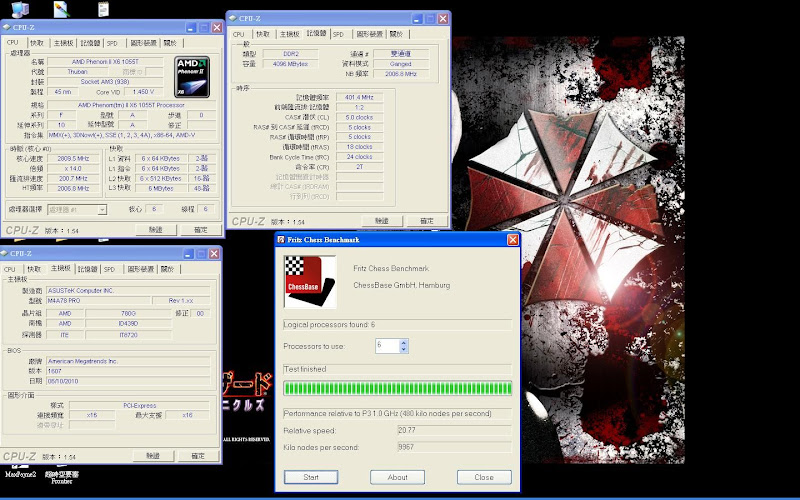This screenshot has height=500, width=800.
Task: Select 圖形裝置 tab in CPU-Z memory window
Action: (369, 34)
